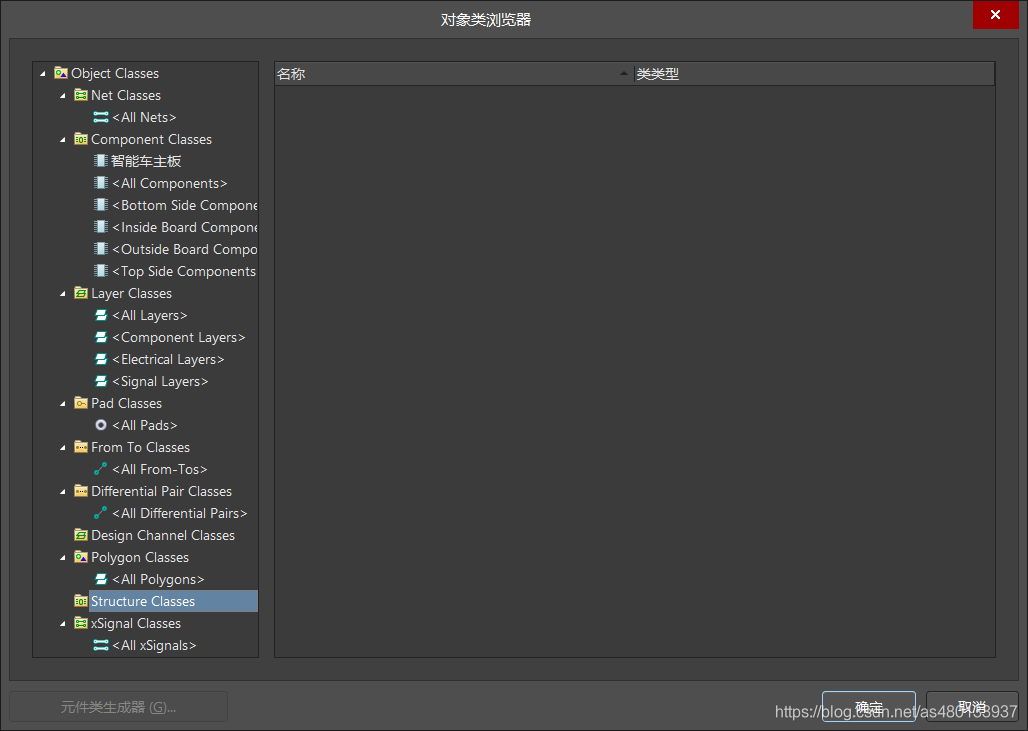Click the Net Classes folder icon
This screenshot has height=731, width=1028.
pos(81,95)
